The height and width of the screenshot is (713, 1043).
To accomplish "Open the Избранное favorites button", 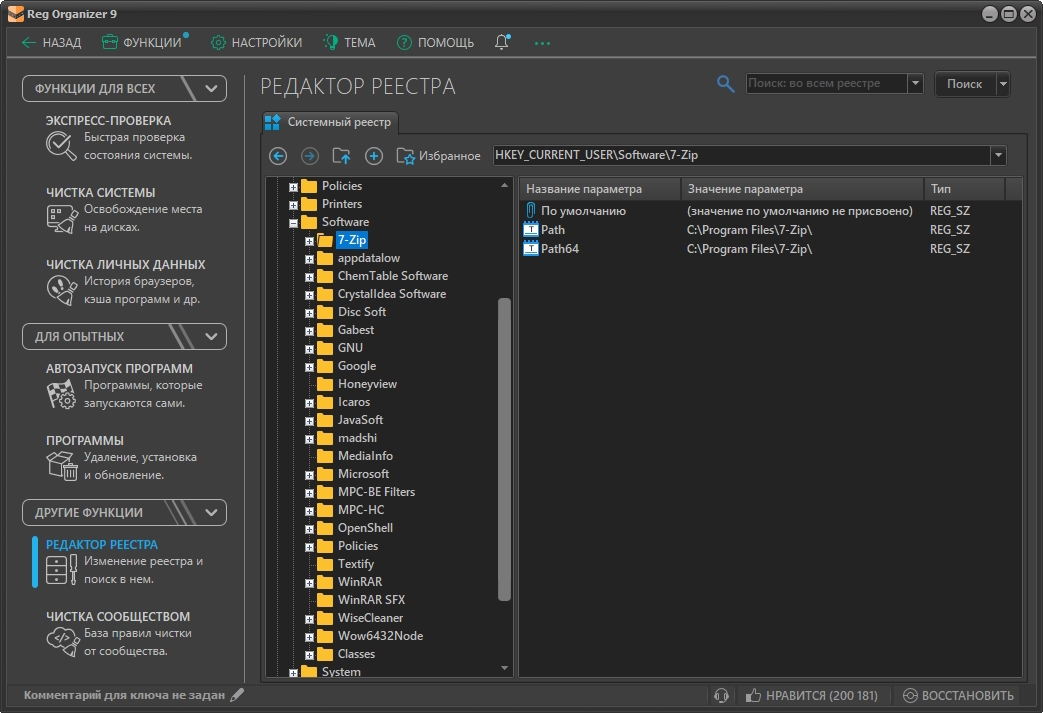I will tap(438, 156).
